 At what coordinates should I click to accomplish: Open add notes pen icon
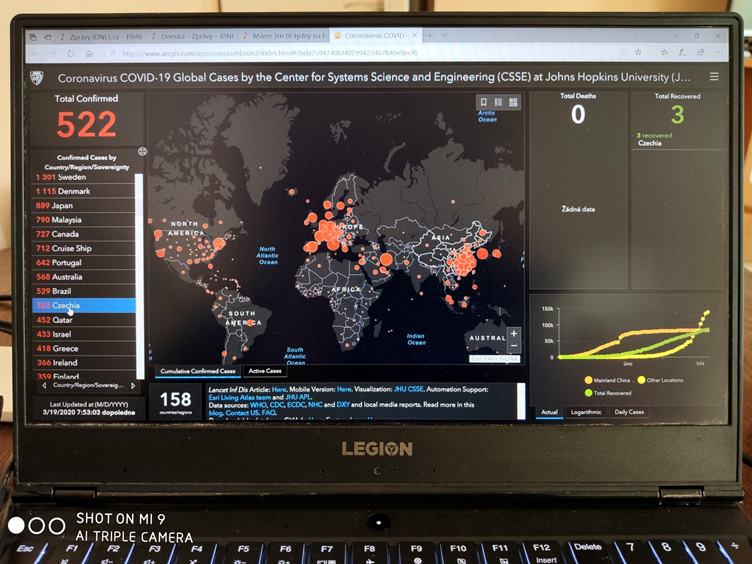683,52
